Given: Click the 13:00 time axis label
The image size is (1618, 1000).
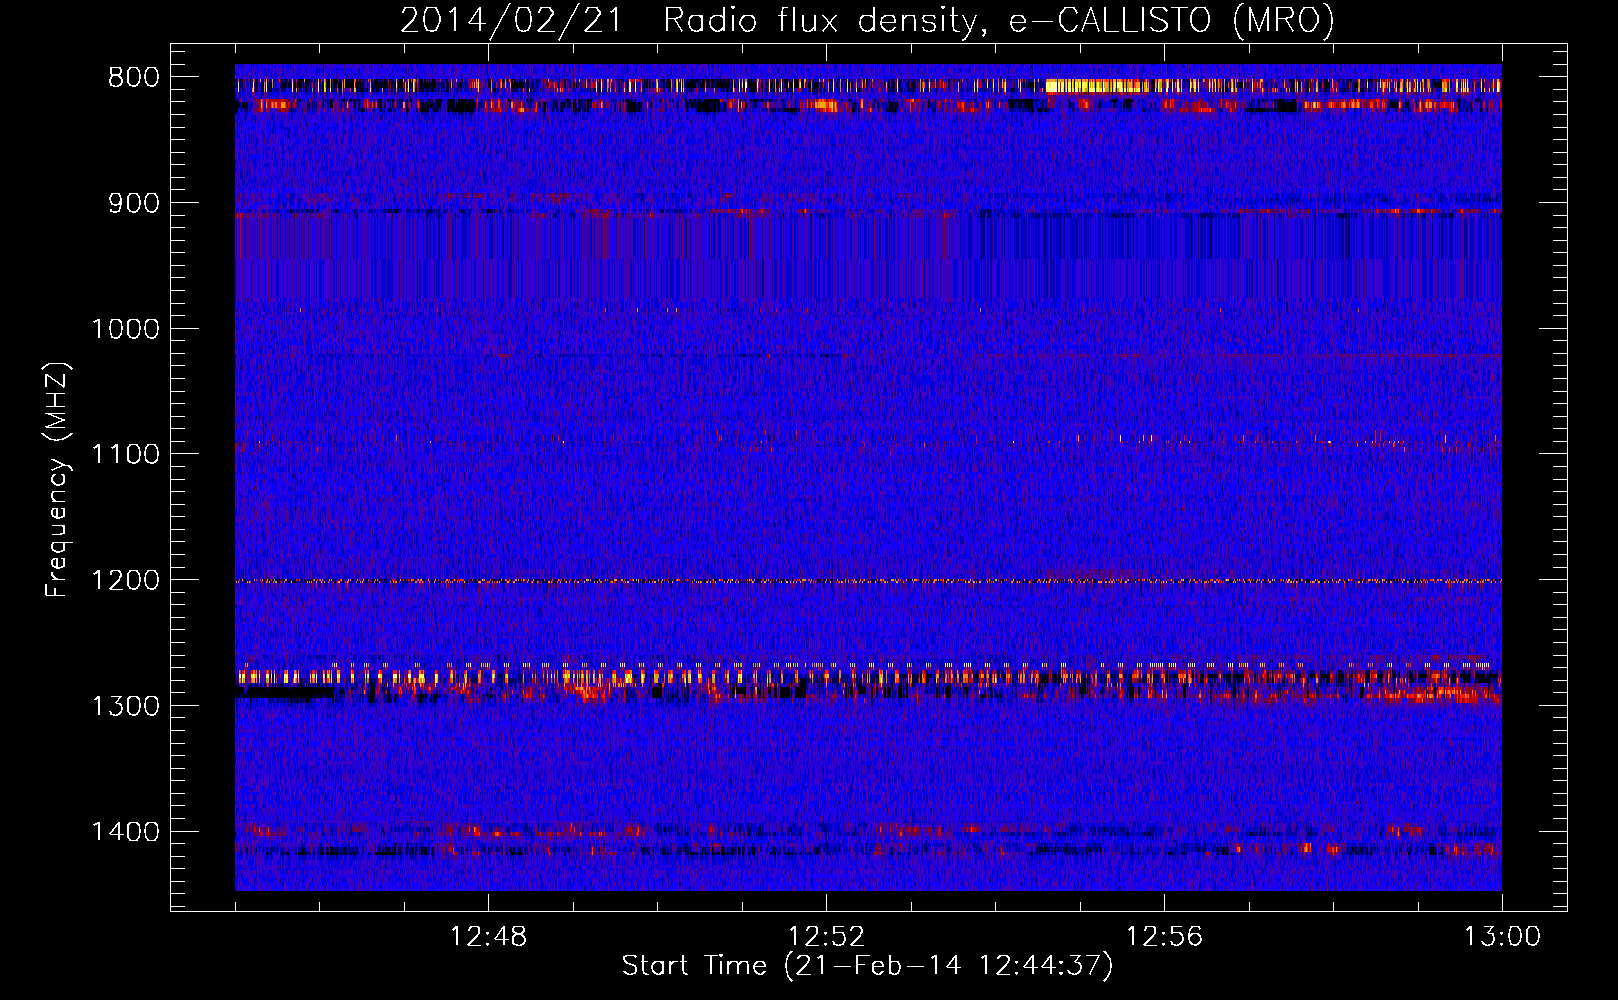Looking at the screenshot, I should click(1502, 937).
